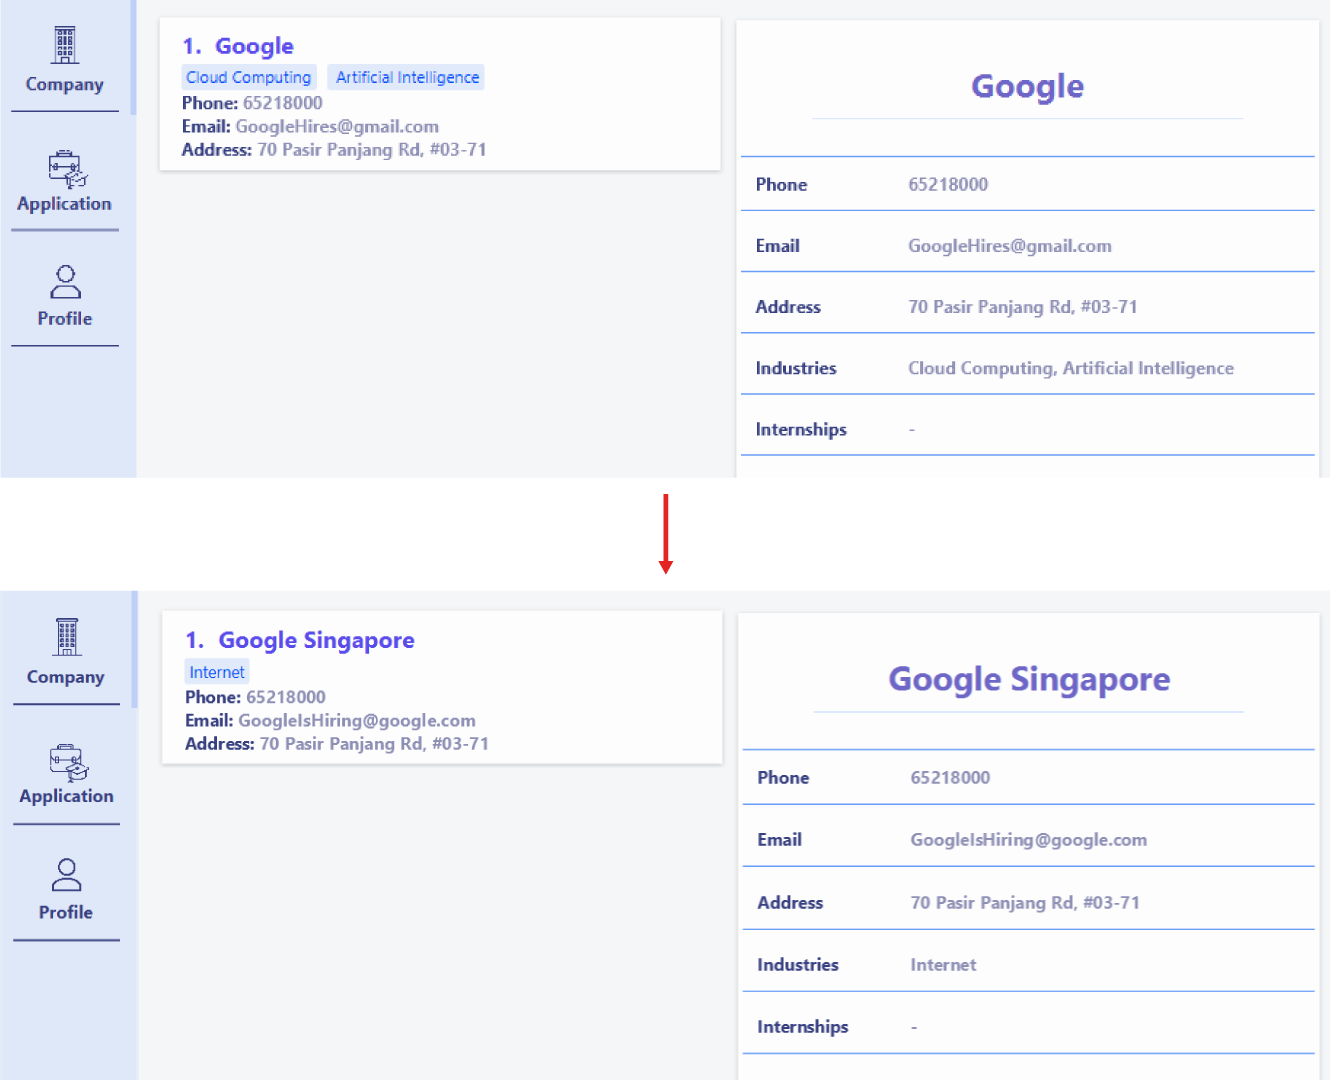
Task: Select the '1. Google Singapore' card title
Action: click(x=300, y=640)
